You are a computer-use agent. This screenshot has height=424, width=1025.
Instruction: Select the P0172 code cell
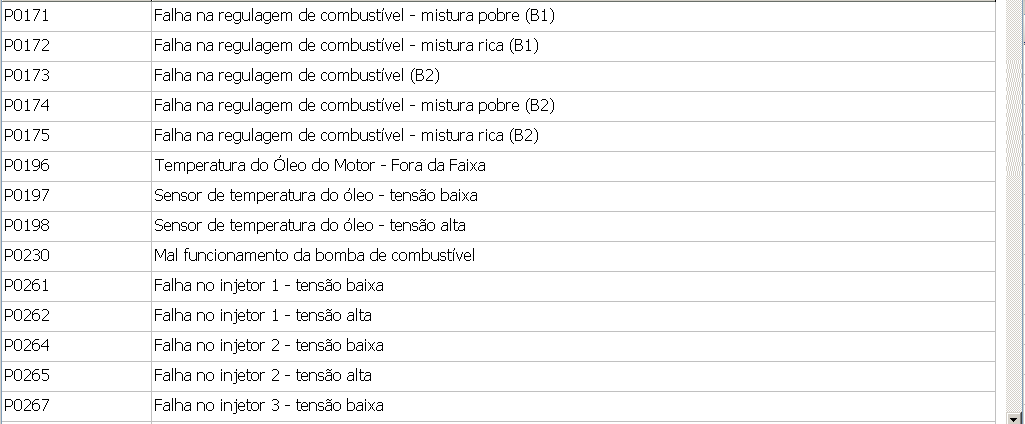(27, 46)
